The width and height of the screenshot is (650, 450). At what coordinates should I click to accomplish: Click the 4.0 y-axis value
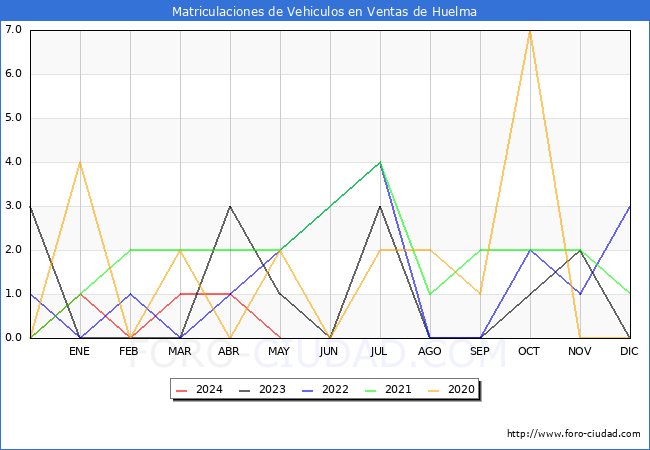click(x=13, y=162)
